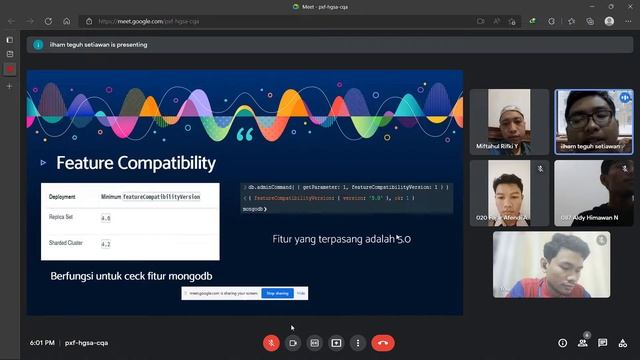This screenshot has width=640, height=360.
Task: Select Aldy Himawan N video tile
Action: click(594, 193)
